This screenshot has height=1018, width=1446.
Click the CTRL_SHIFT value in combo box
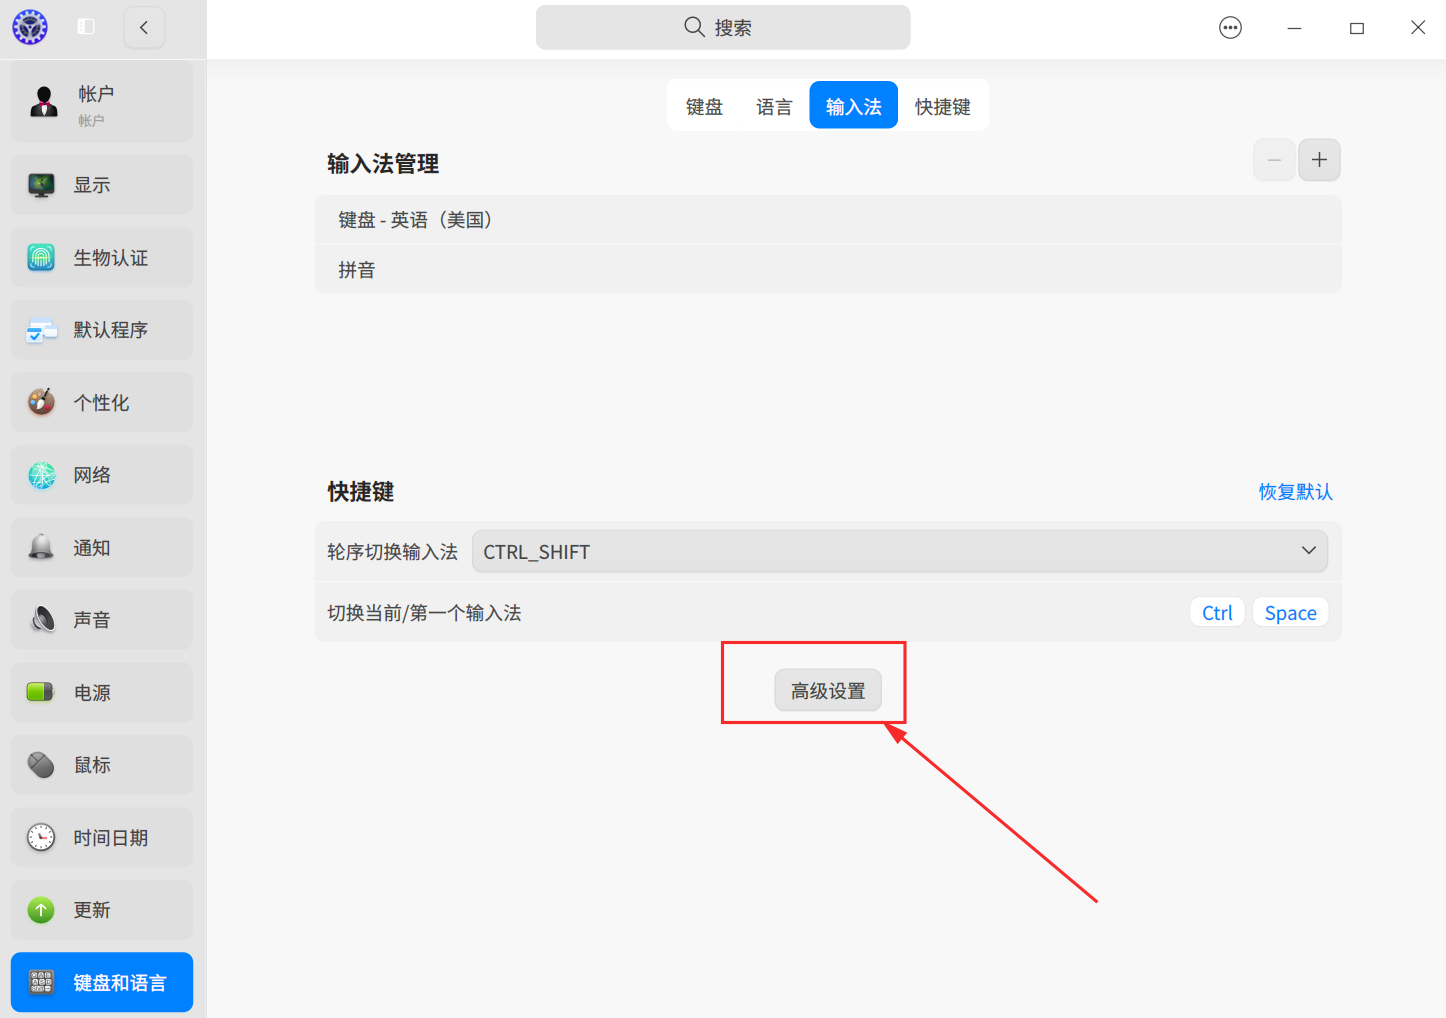pyautogui.click(x=537, y=552)
